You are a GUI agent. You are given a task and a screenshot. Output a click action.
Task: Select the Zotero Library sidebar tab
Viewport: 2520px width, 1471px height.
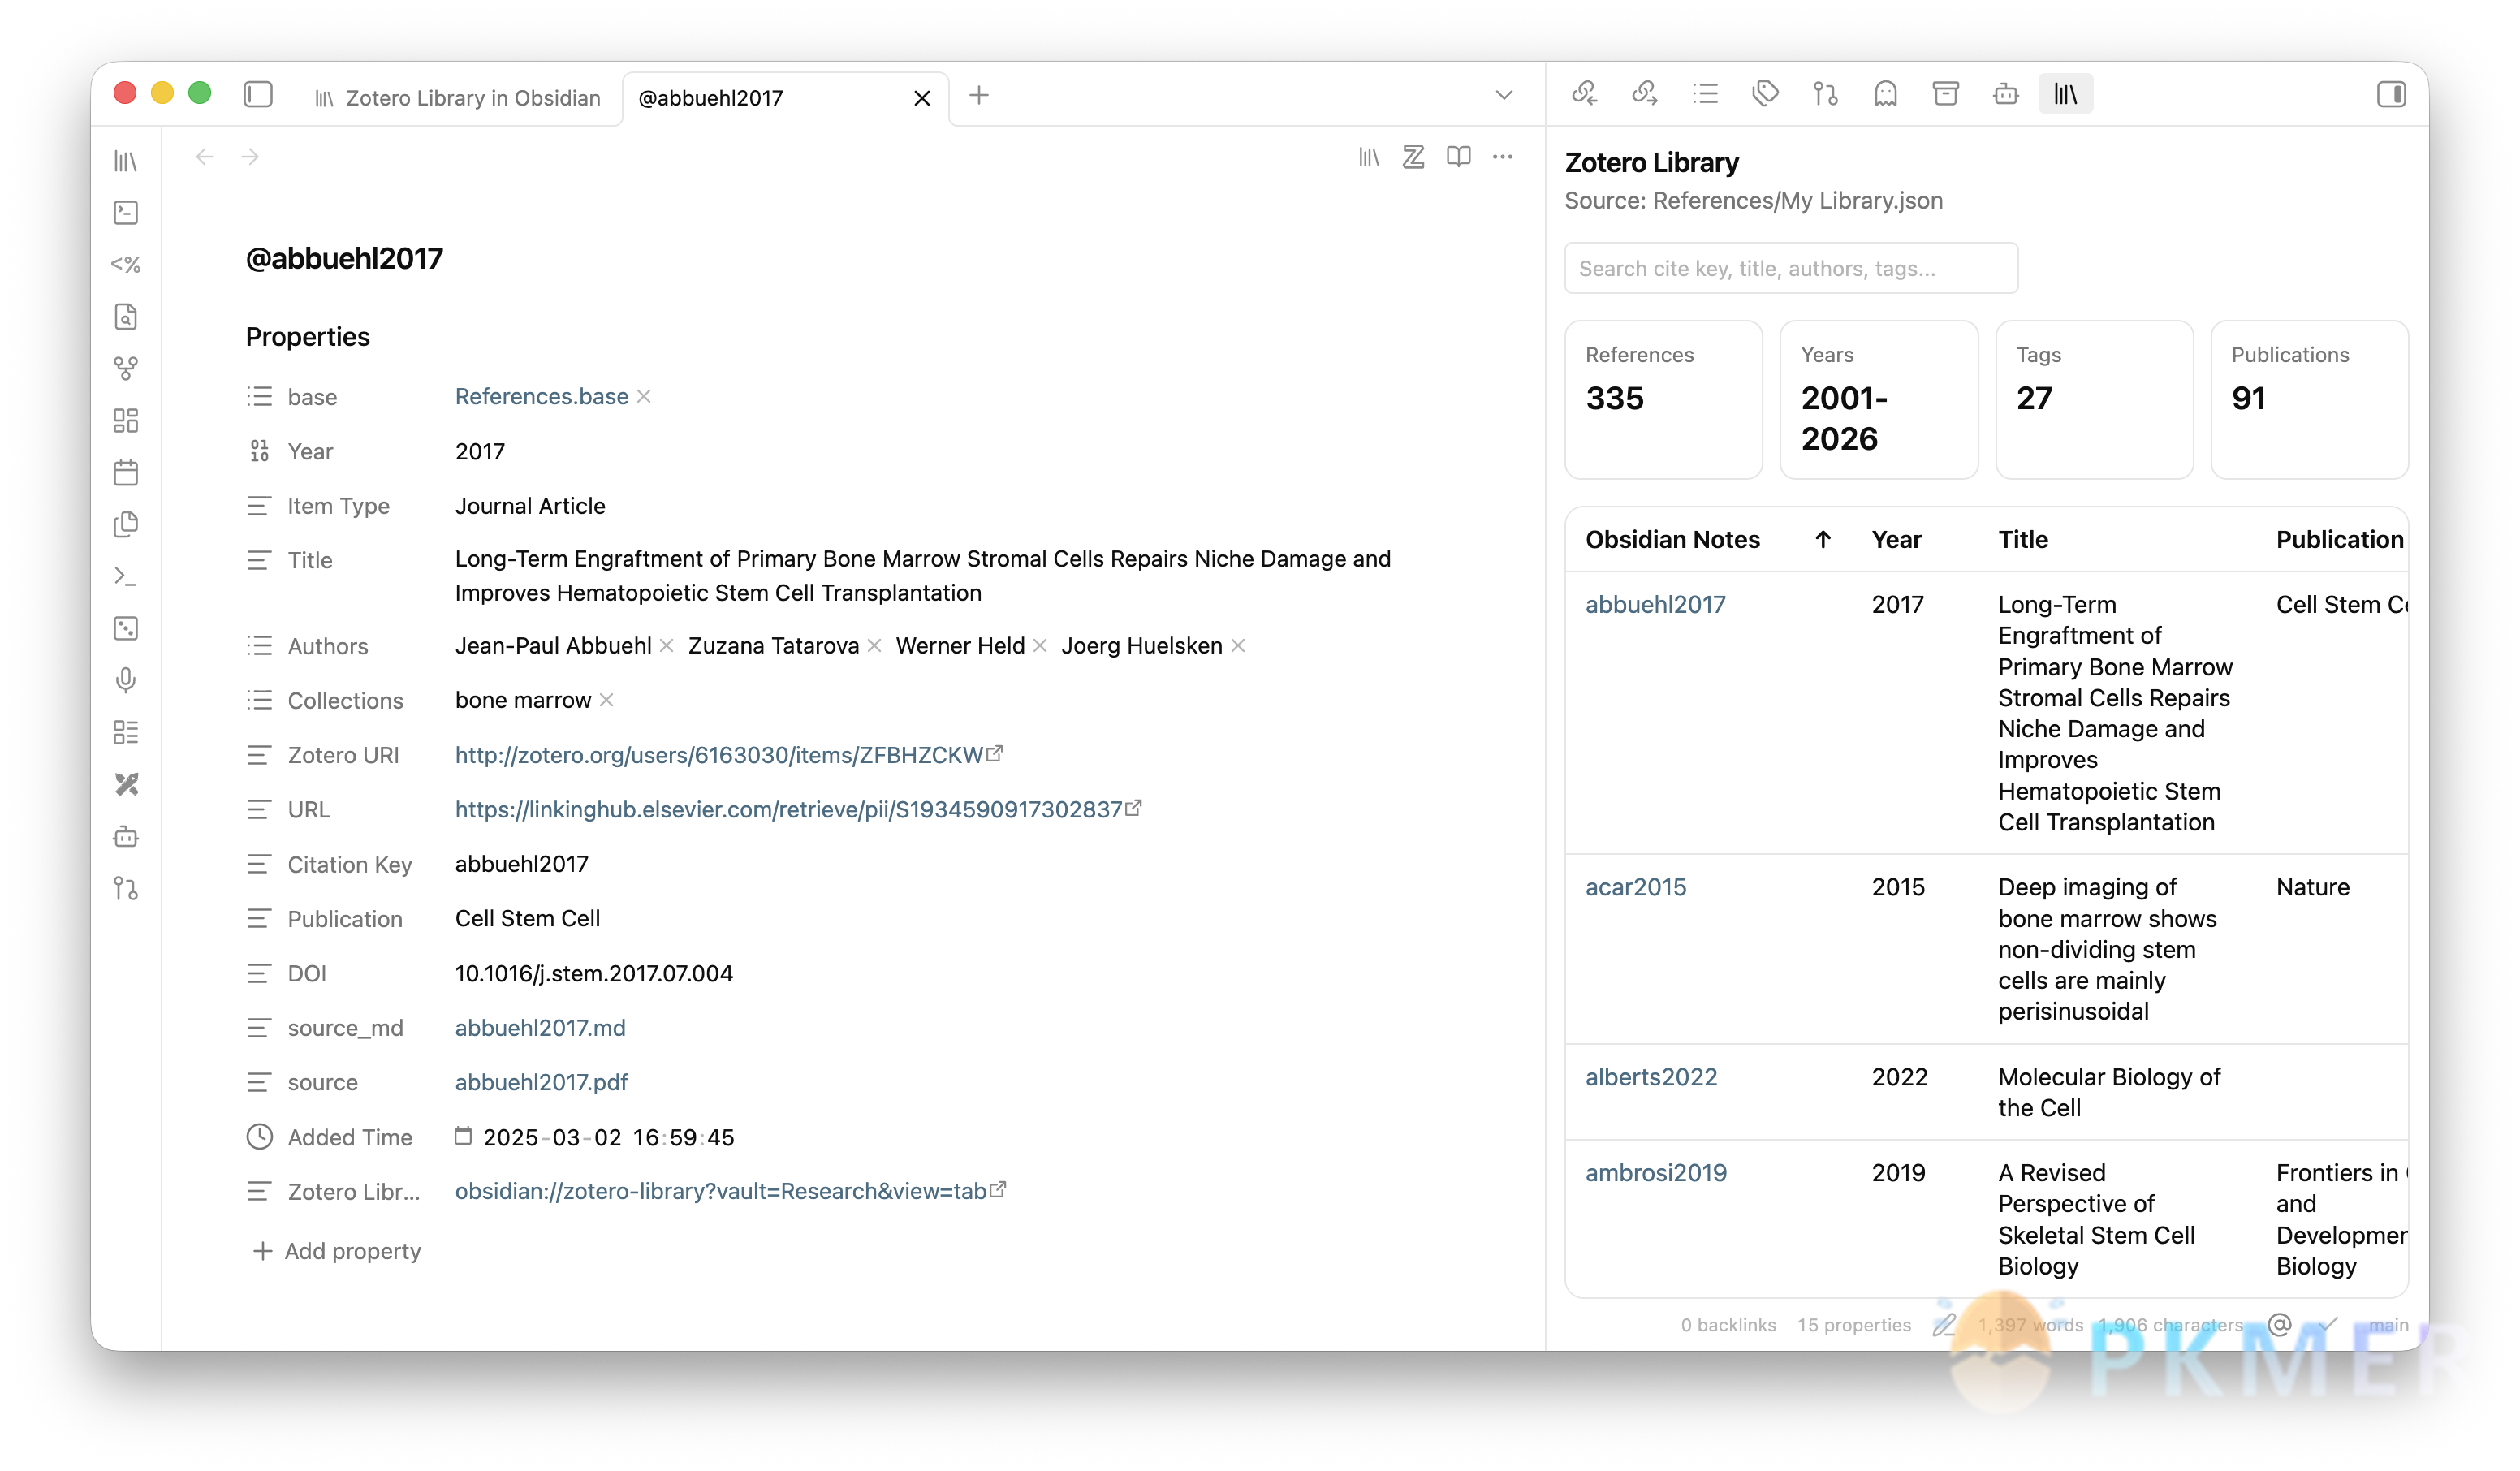2066,94
